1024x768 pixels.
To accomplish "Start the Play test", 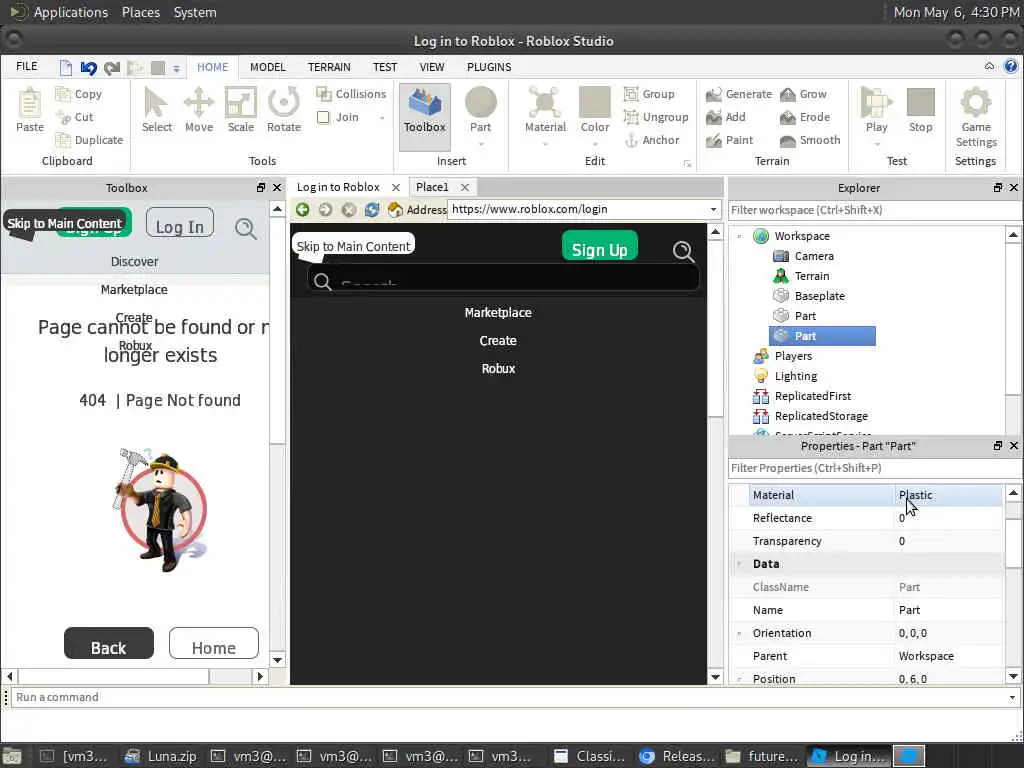I will tap(876, 110).
